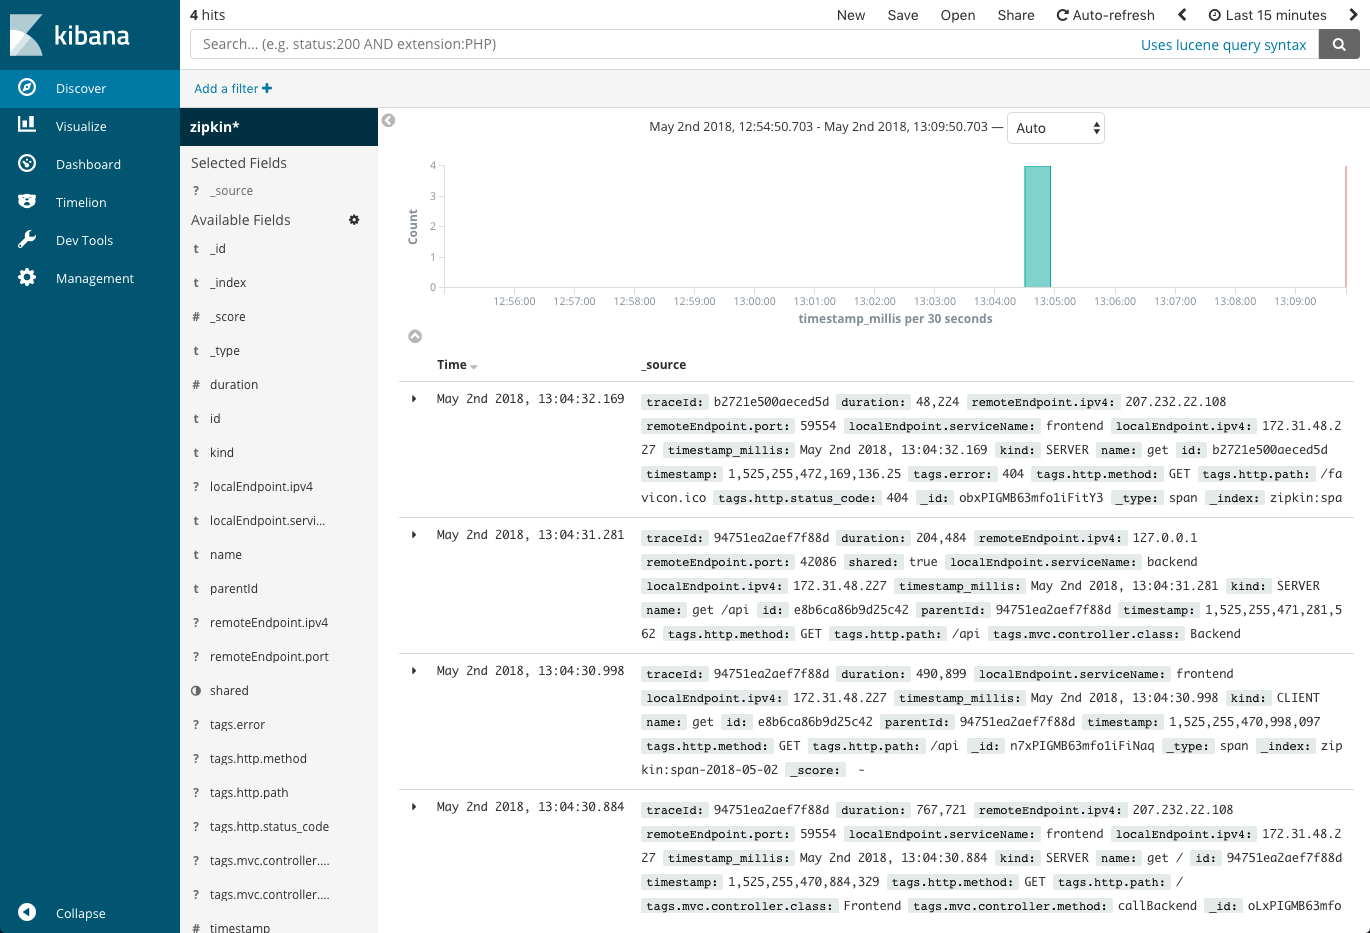The height and width of the screenshot is (933, 1370).
Task: Click New in the top menu
Action: [x=851, y=15]
